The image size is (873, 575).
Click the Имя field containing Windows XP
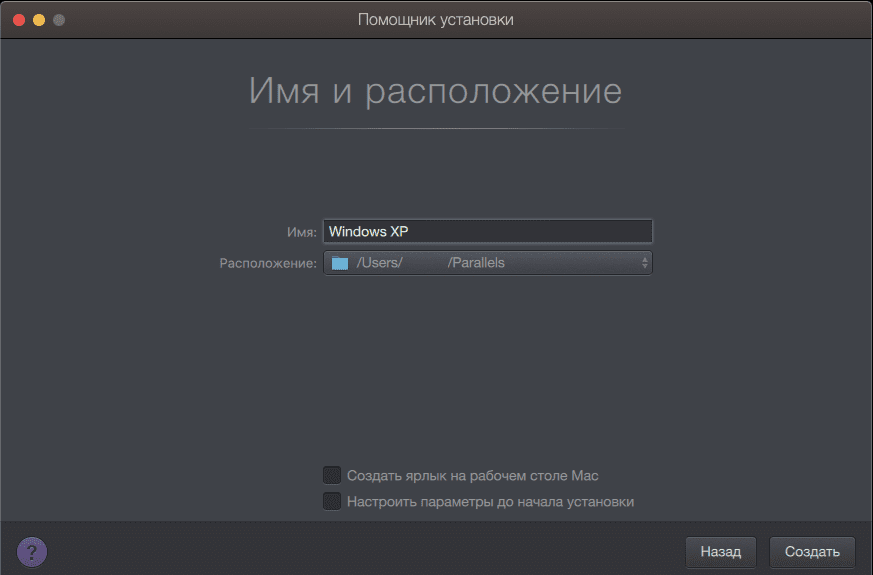[x=488, y=231]
